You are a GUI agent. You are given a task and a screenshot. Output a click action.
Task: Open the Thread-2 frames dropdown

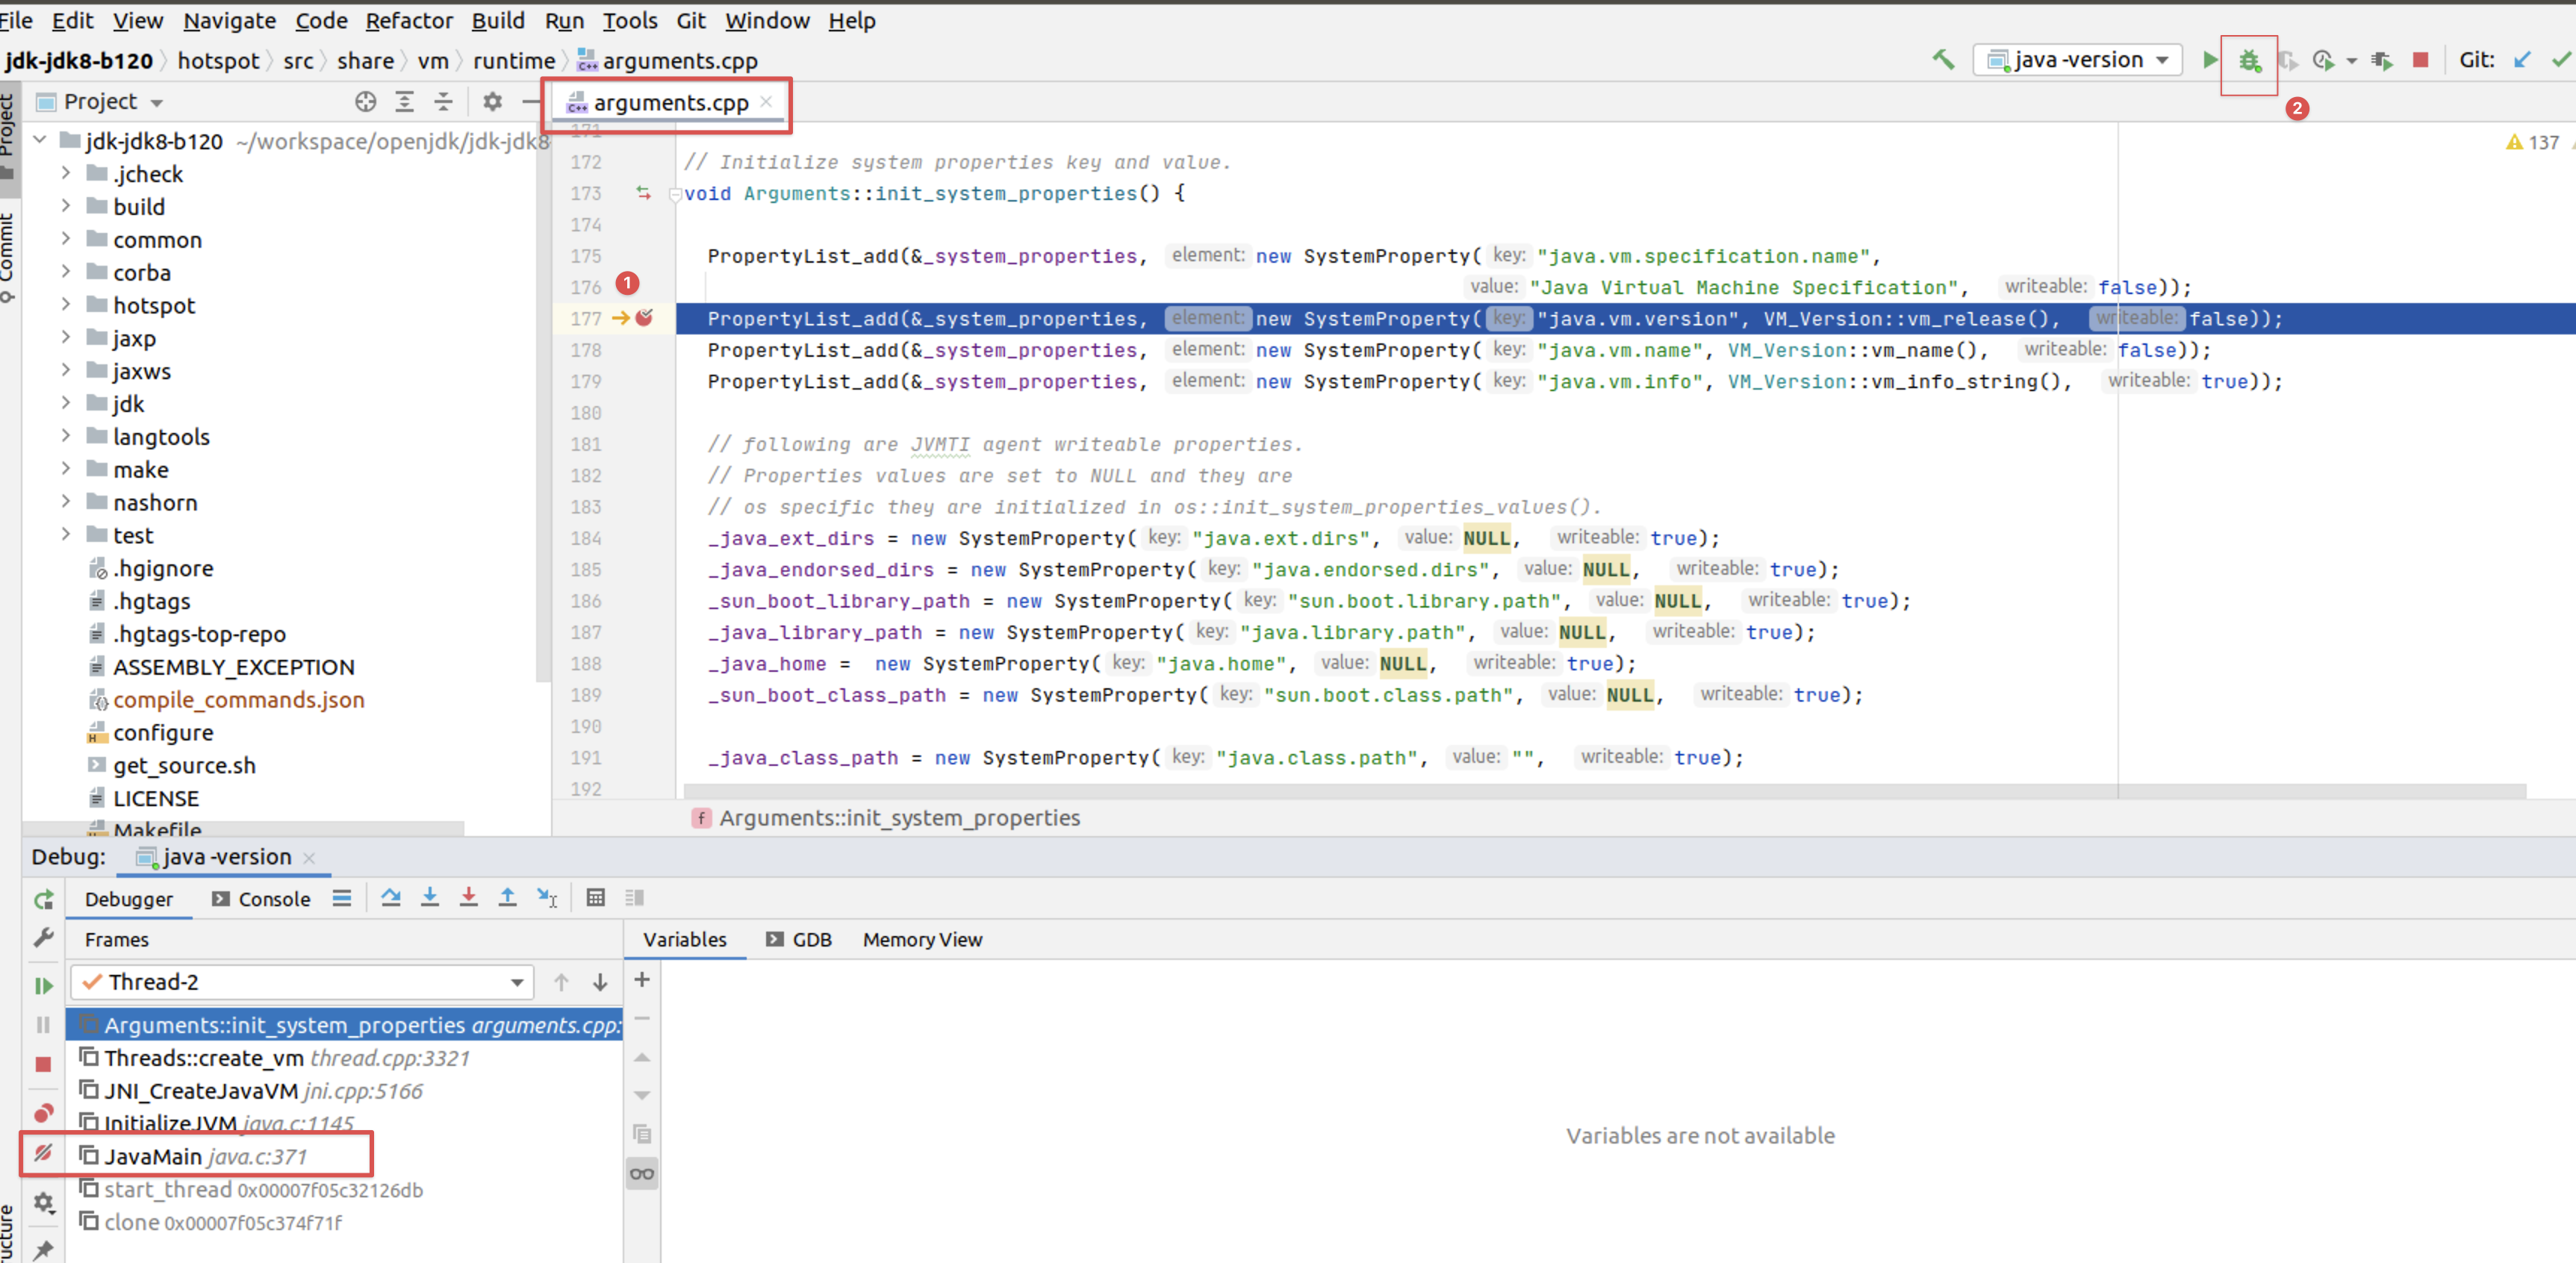pos(517,982)
